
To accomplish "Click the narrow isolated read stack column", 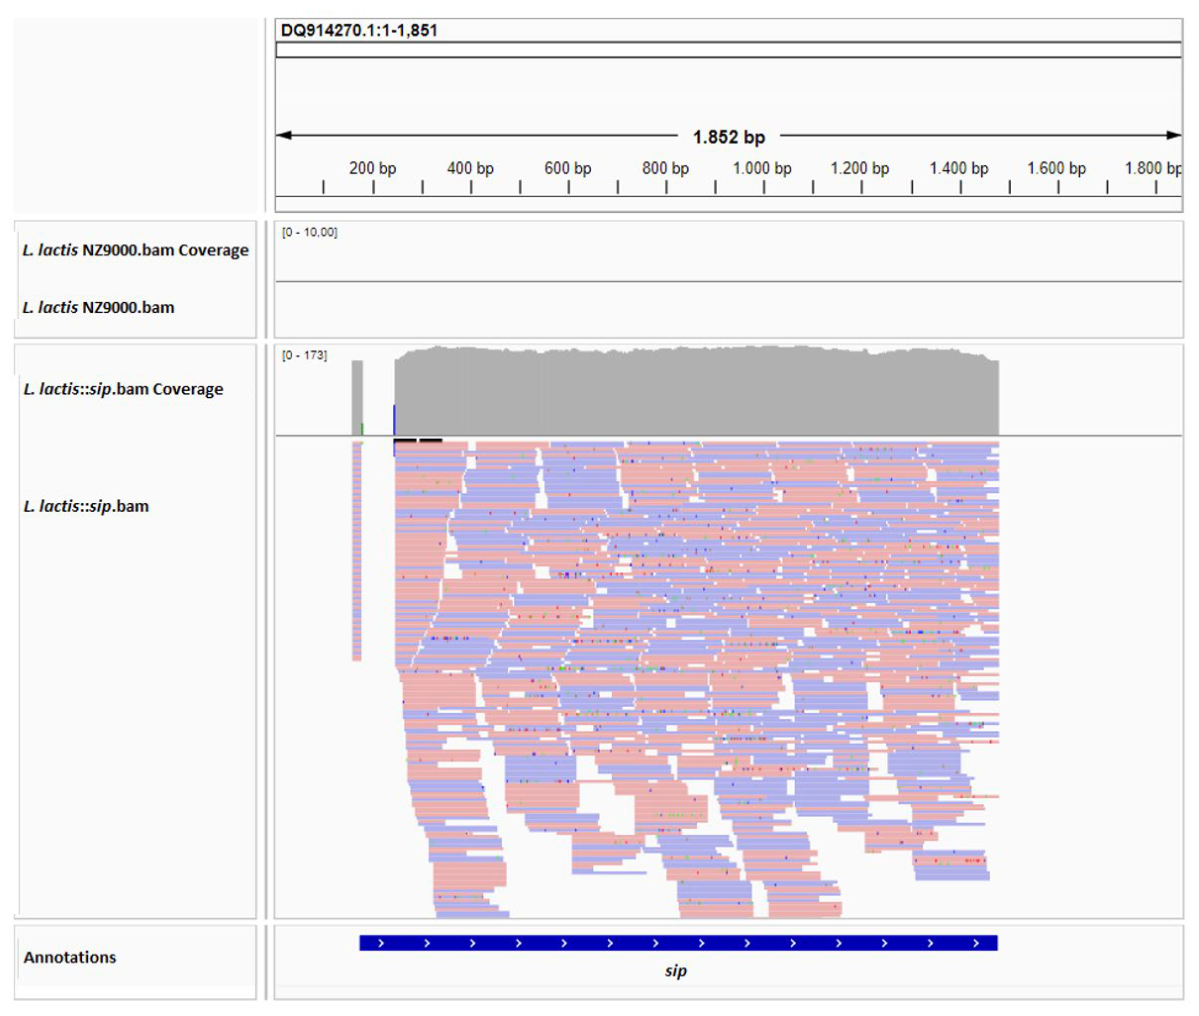I will pyautogui.click(x=357, y=551).
